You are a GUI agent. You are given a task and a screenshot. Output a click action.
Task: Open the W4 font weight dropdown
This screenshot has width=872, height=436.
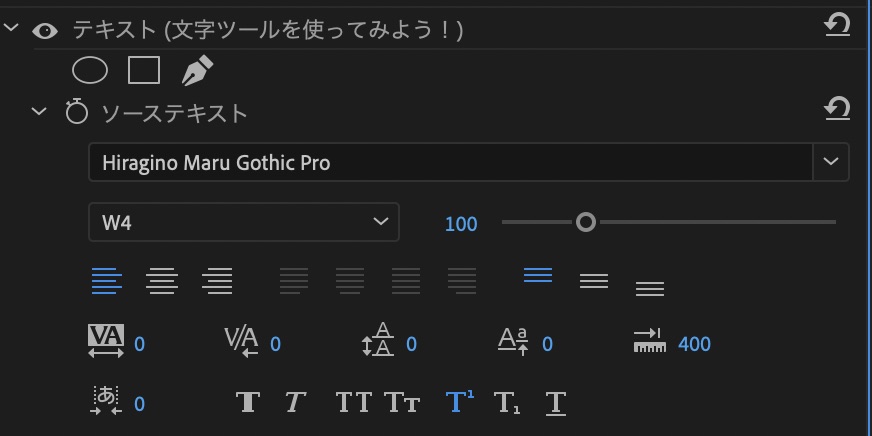(x=243, y=222)
